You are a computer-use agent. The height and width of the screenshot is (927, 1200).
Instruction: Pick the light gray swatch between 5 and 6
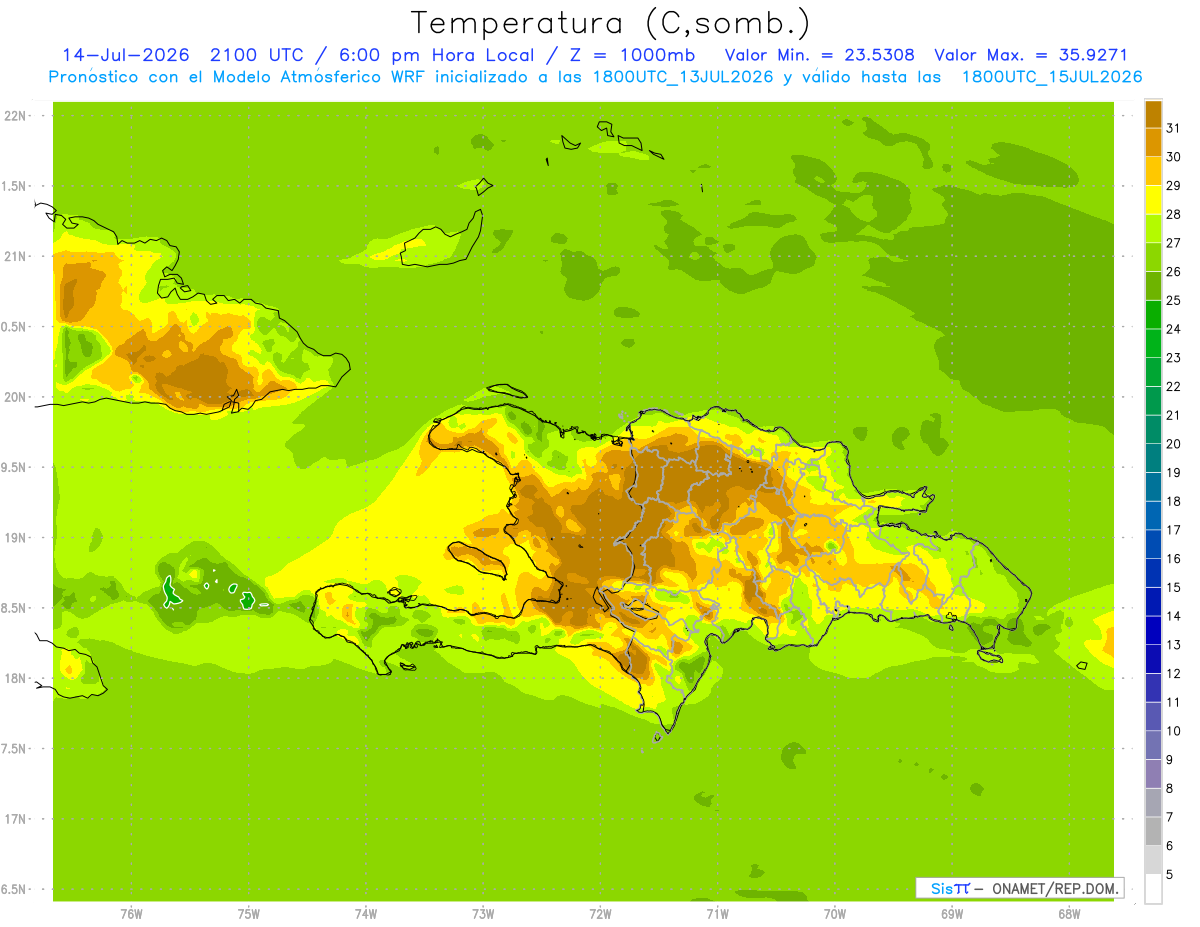[1153, 860]
